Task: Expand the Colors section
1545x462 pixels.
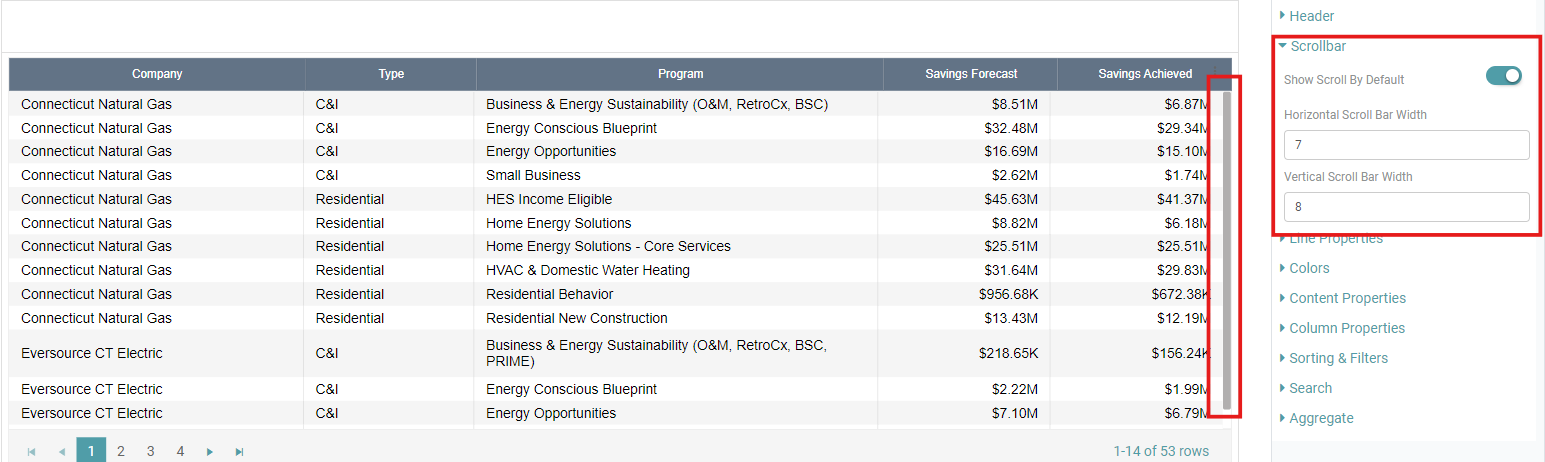Action: 1309,268
